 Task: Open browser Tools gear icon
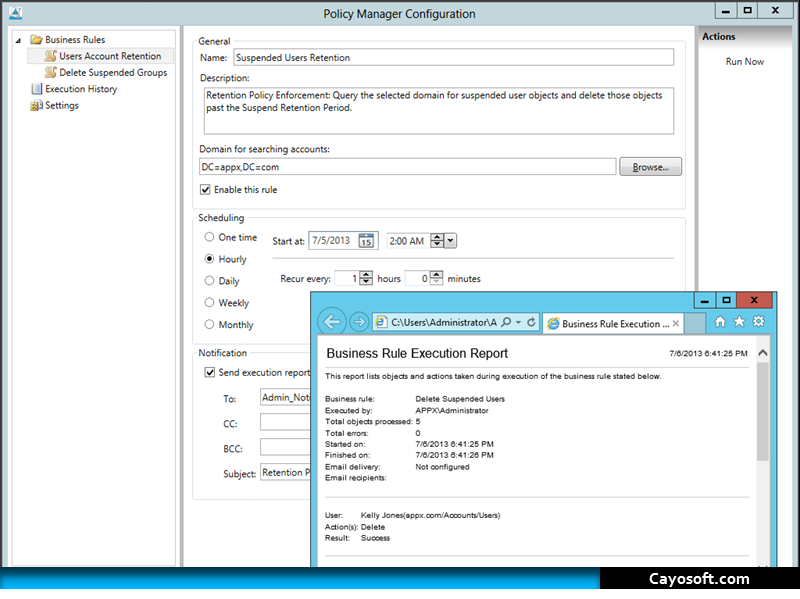pyautogui.click(x=759, y=321)
